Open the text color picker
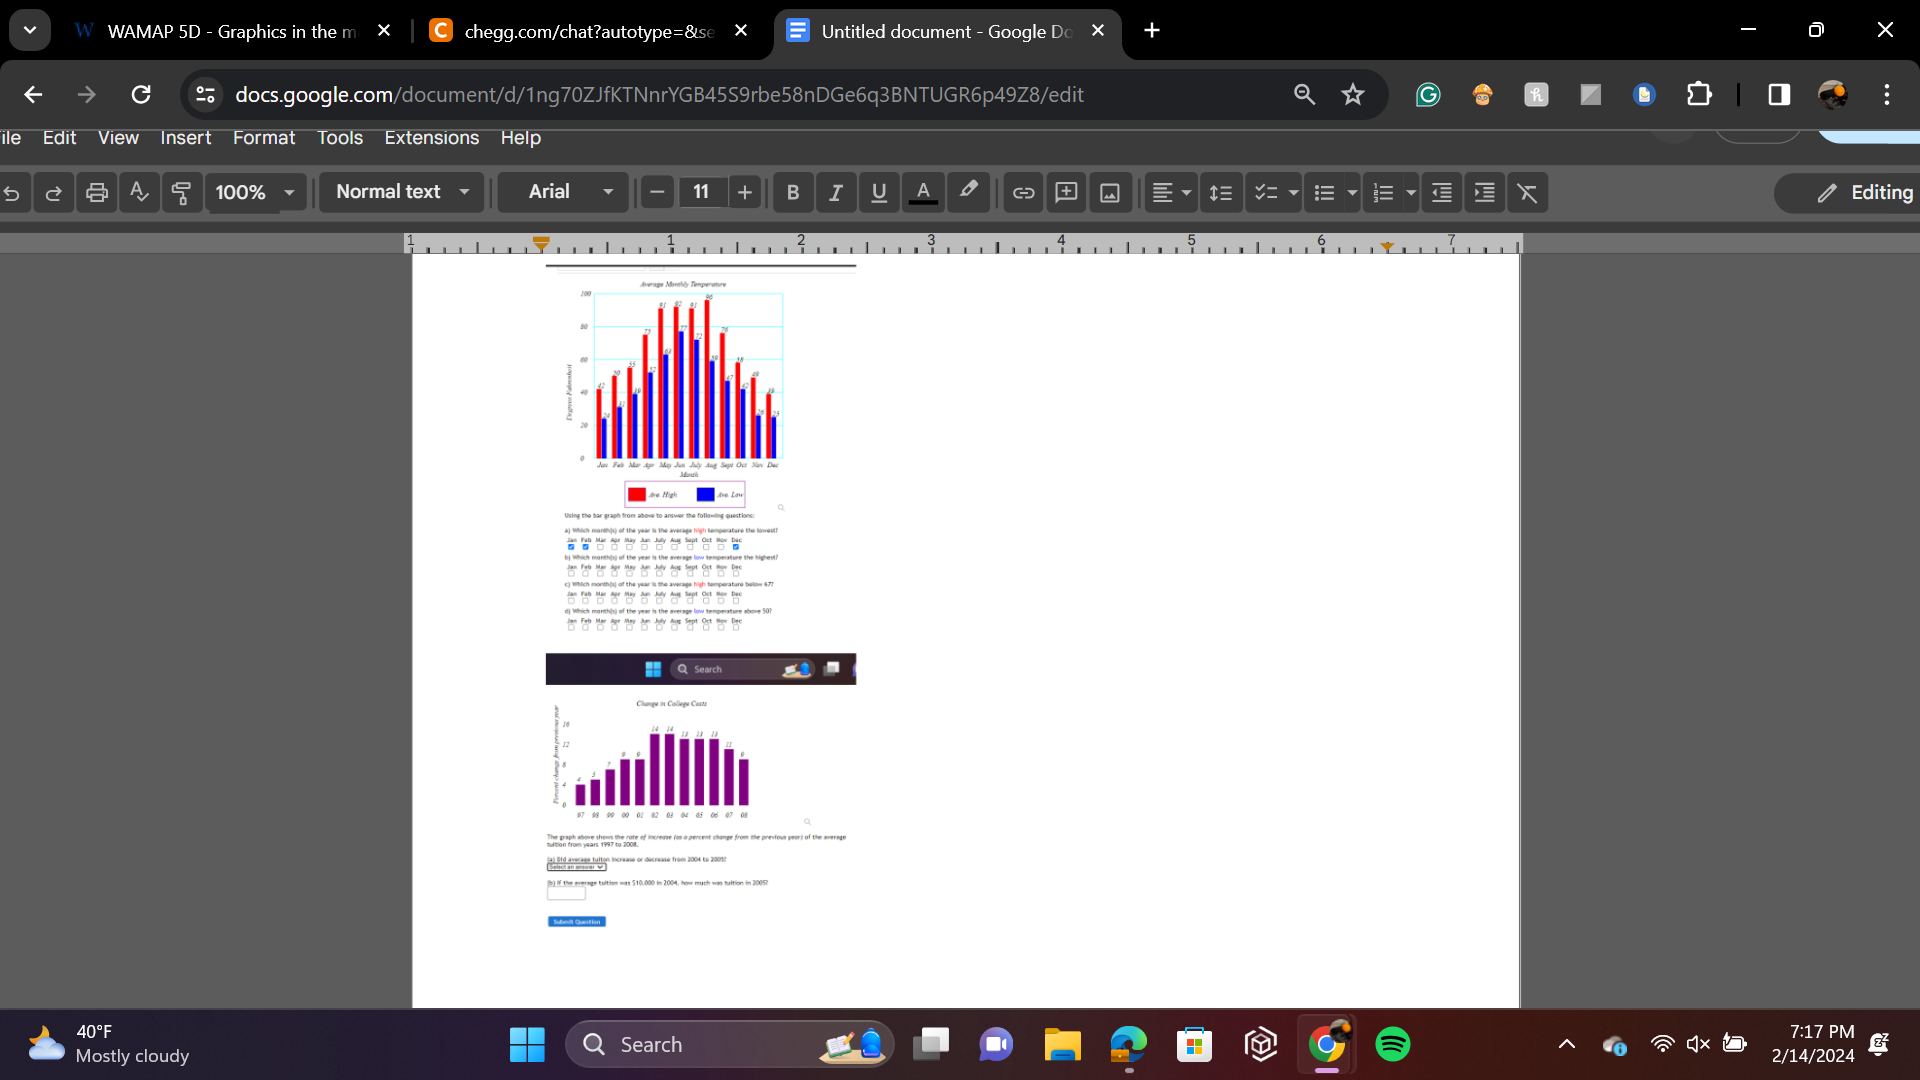Viewport: 1920px width, 1080px height. point(923,192)
